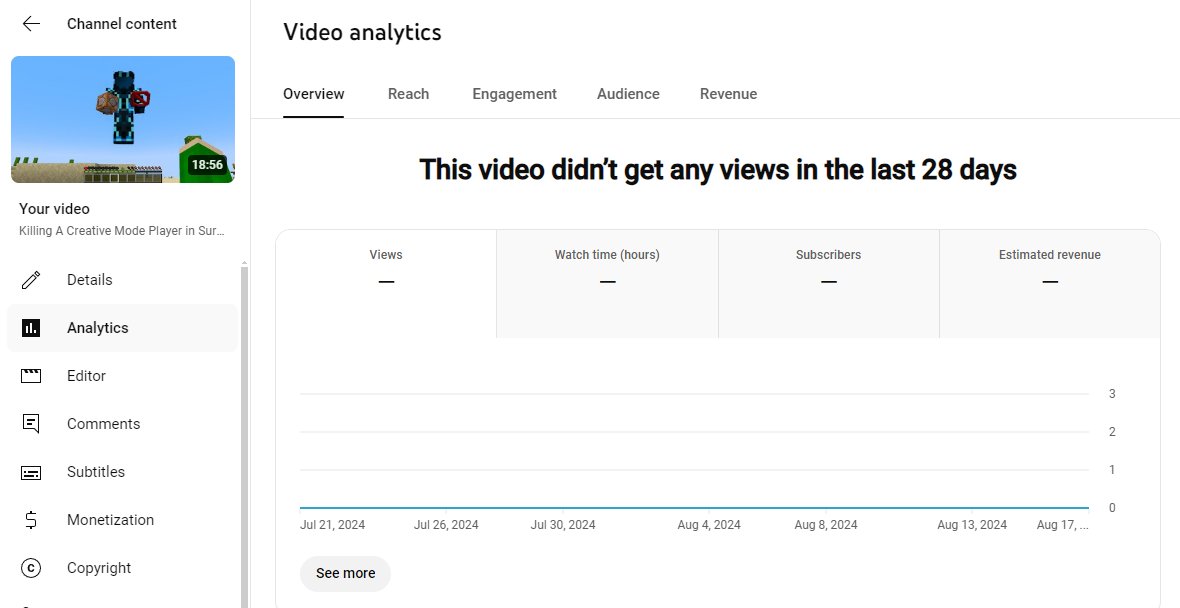Switch to the Engagement tab

pos(515,94)
